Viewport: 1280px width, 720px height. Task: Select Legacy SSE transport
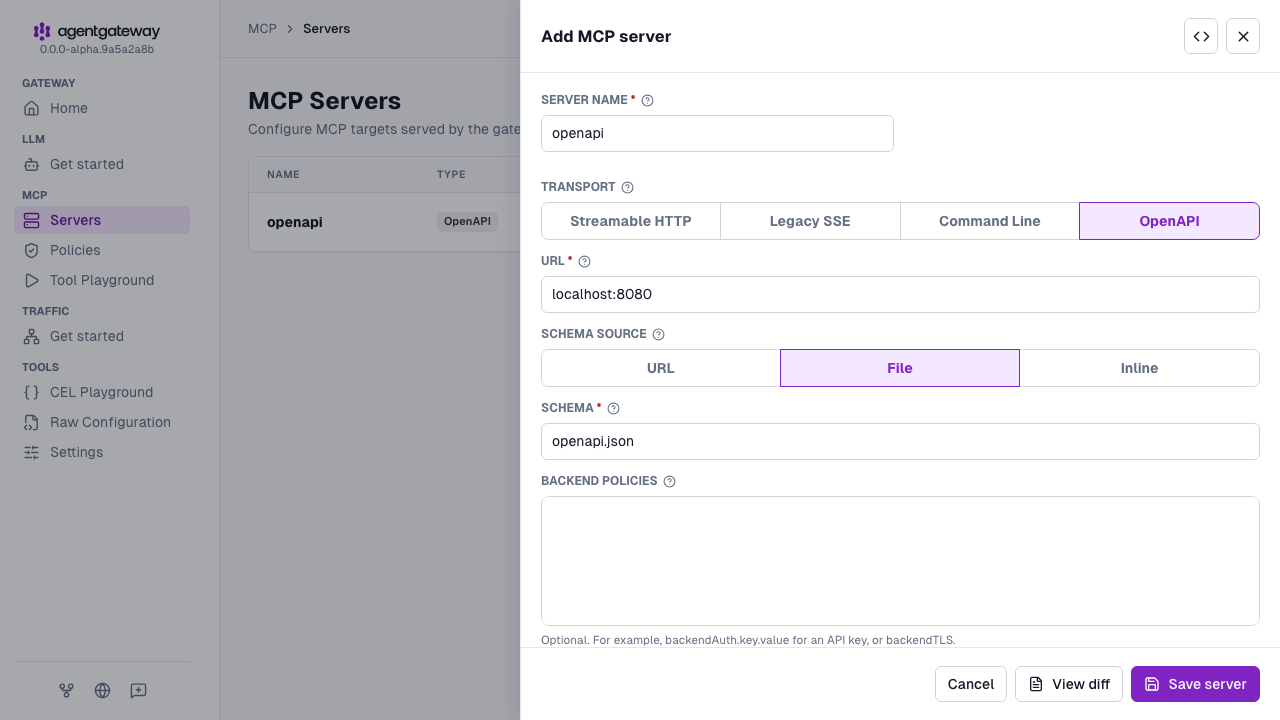pos(810,221)
